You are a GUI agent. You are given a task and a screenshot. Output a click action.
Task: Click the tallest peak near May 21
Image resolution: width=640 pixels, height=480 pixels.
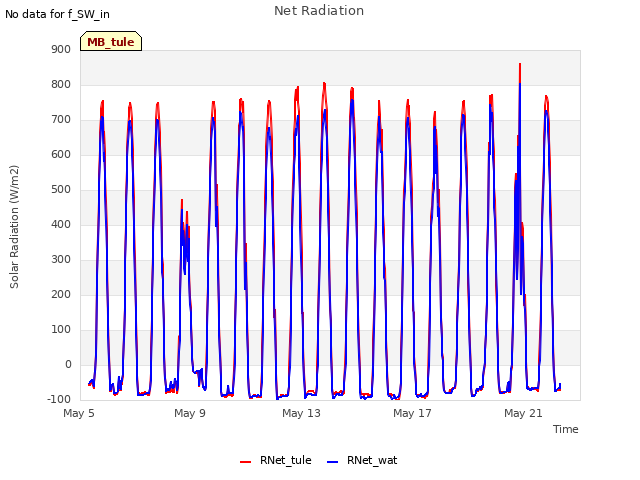tap(520, 64)
